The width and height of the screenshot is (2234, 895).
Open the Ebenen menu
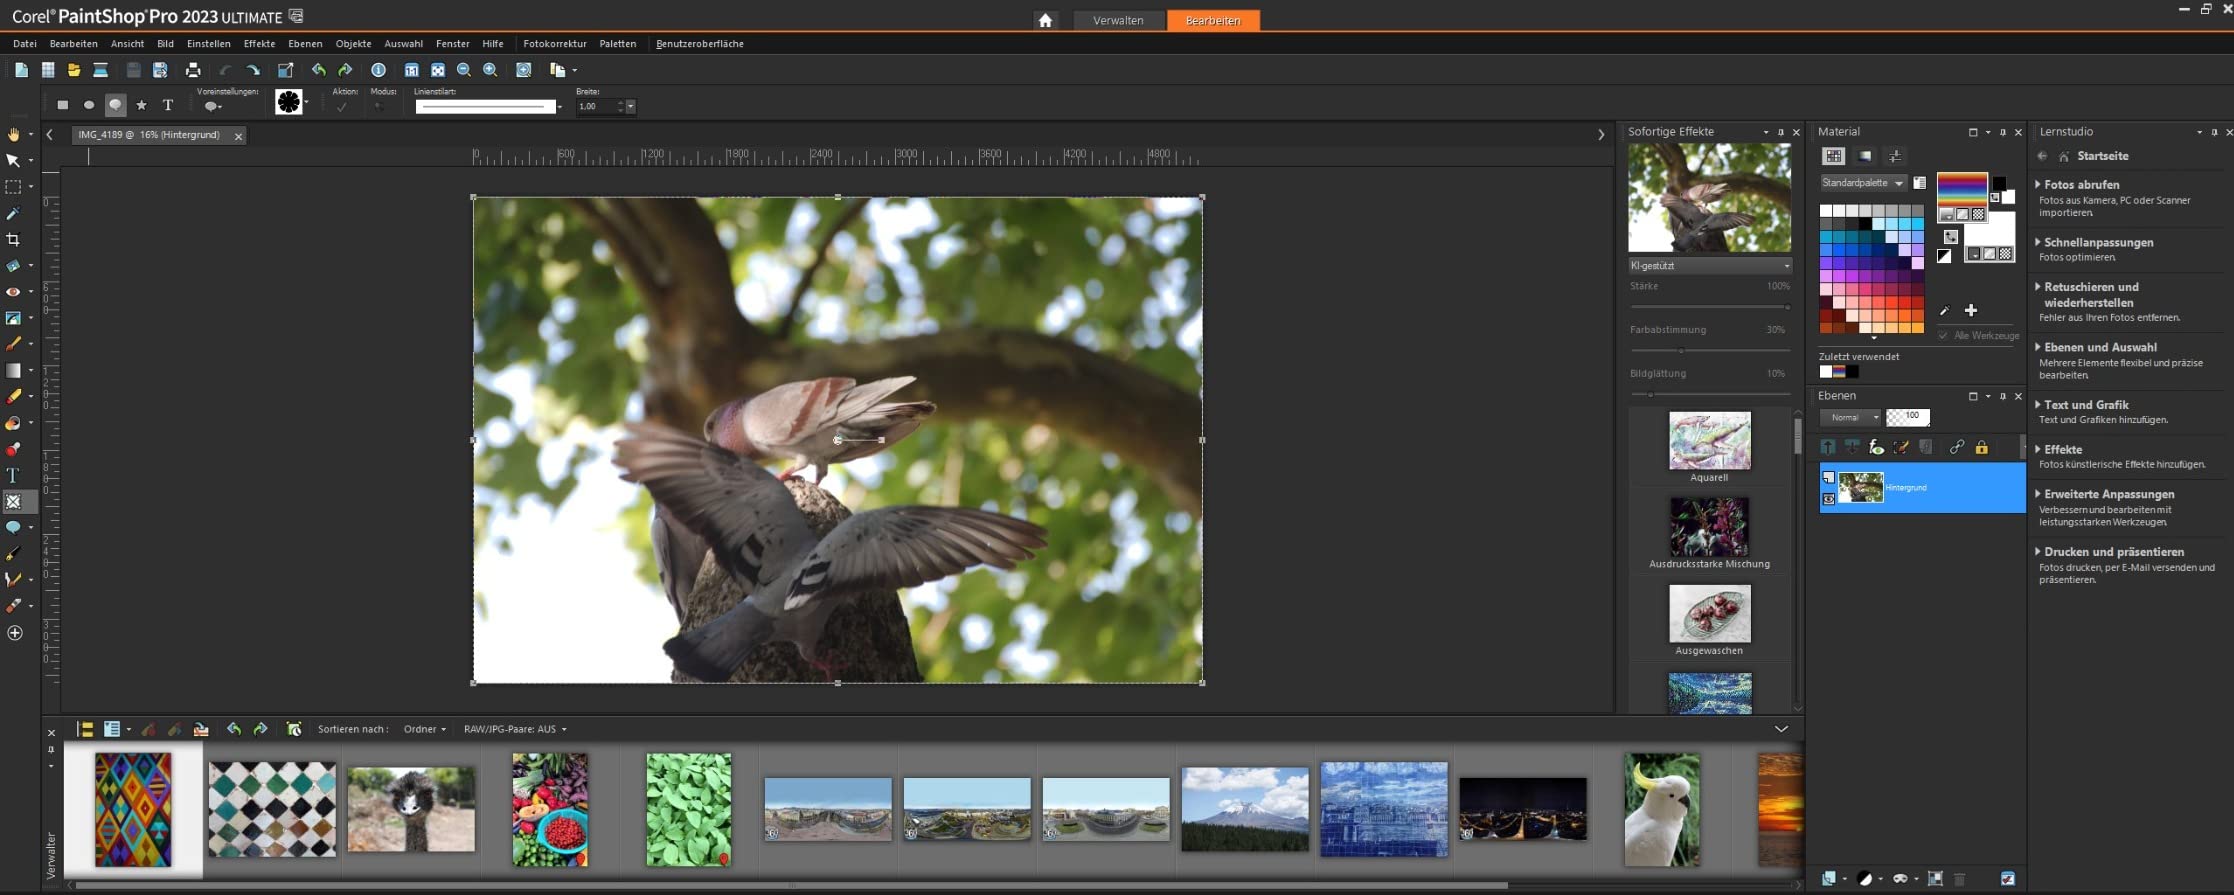[305, 44]
